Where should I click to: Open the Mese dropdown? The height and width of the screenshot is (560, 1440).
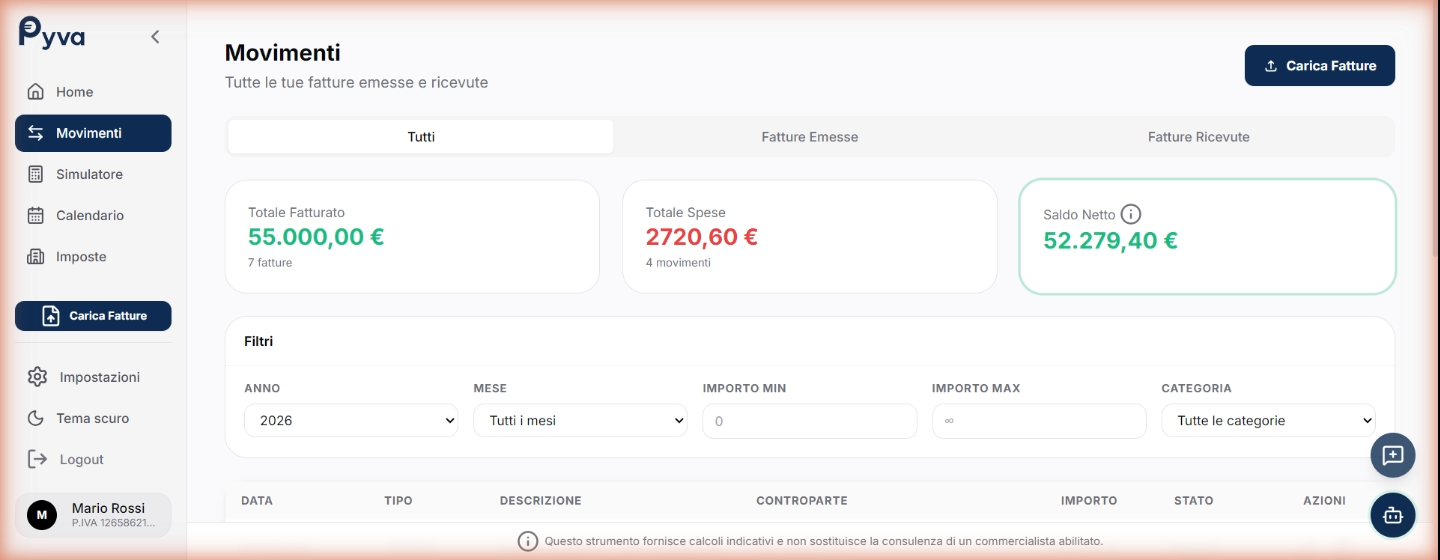point(580,421)
